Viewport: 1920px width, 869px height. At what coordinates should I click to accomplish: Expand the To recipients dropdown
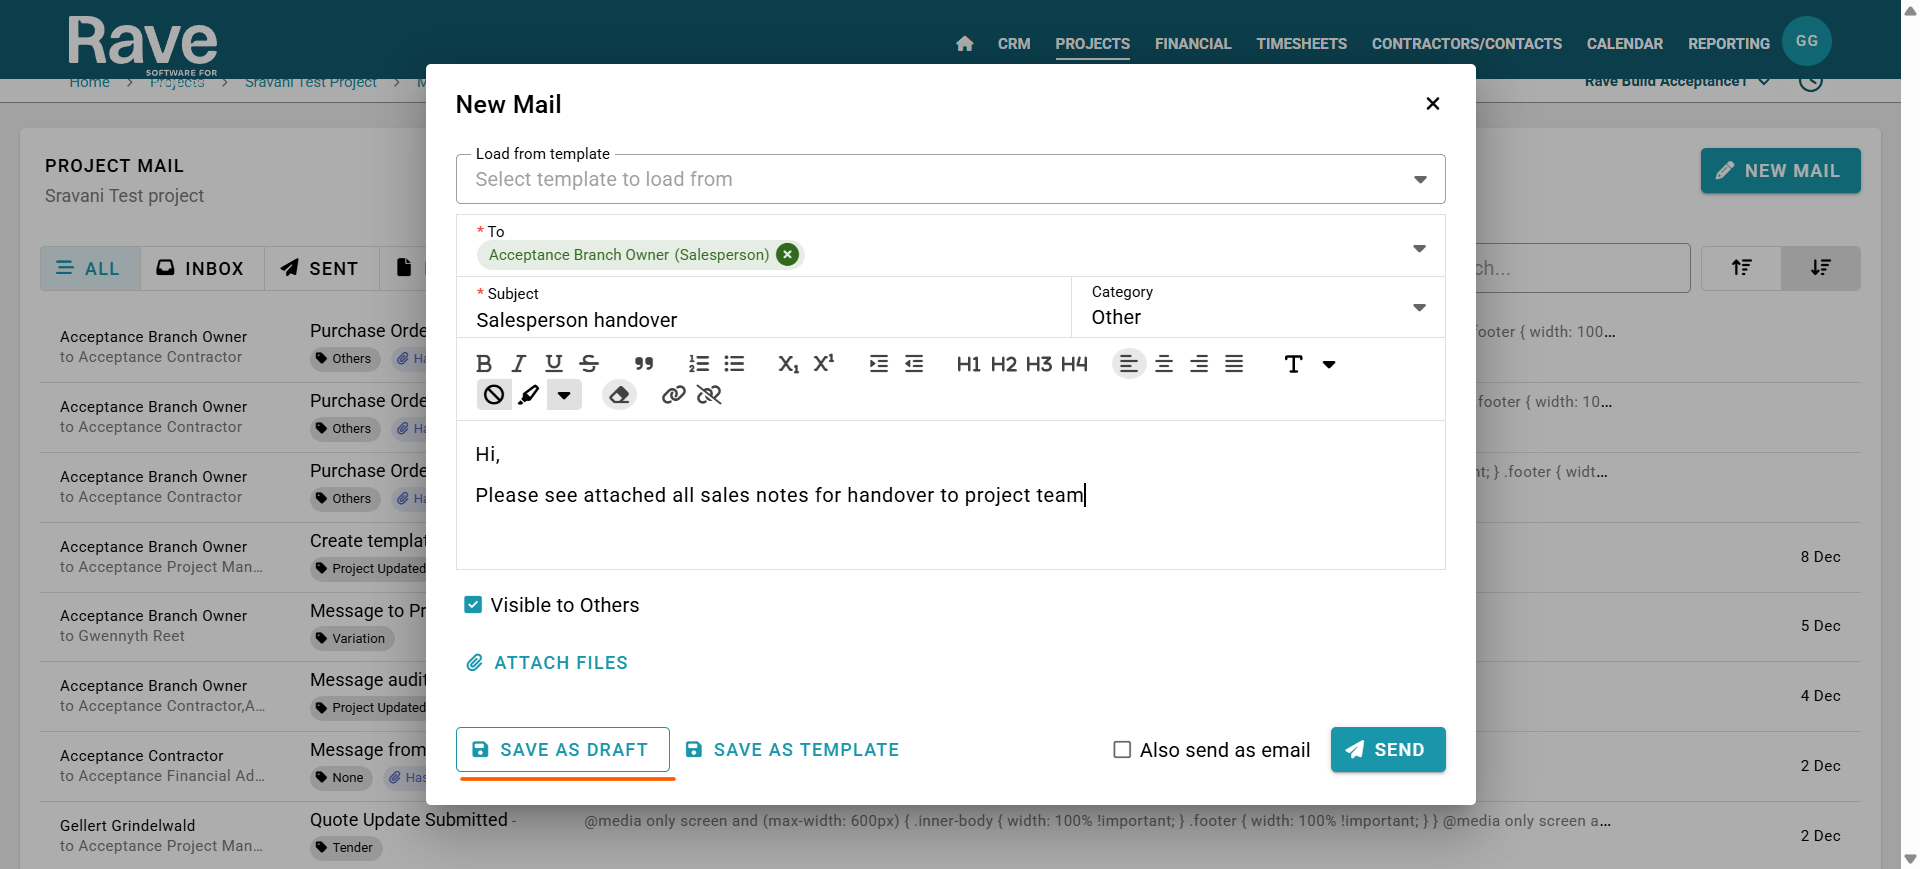1420,248
